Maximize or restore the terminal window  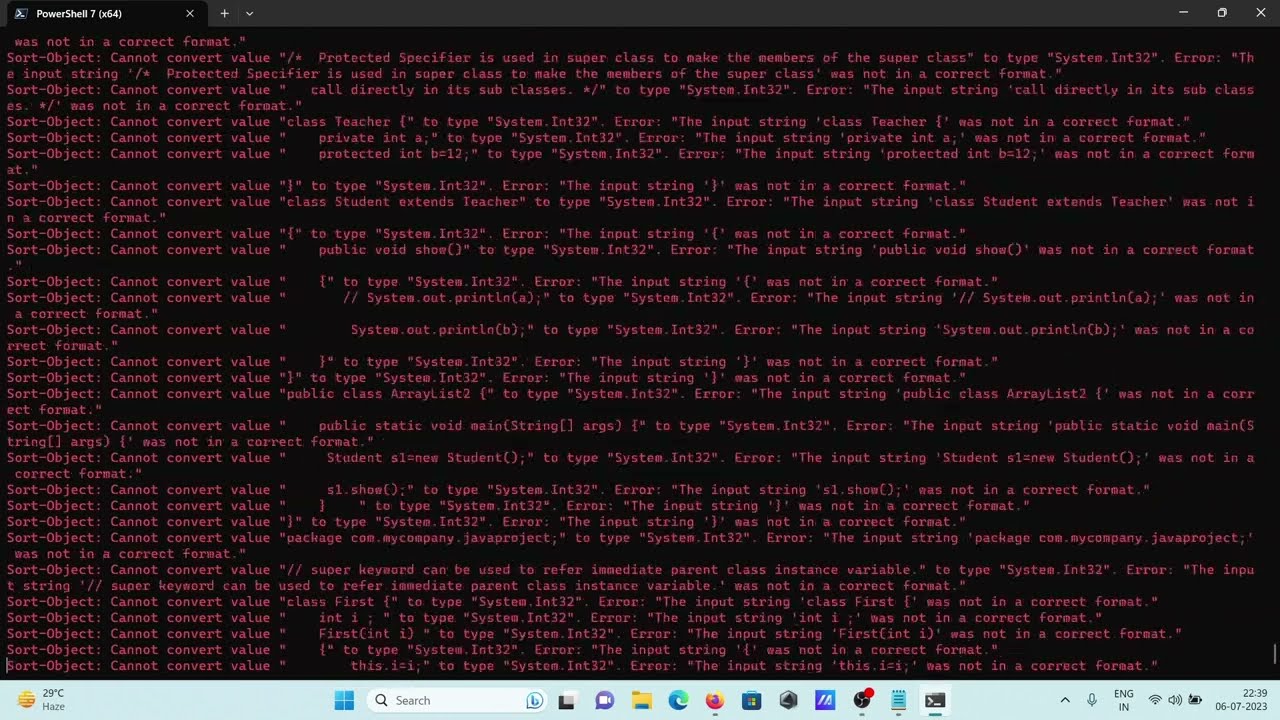coord(1222,13)
